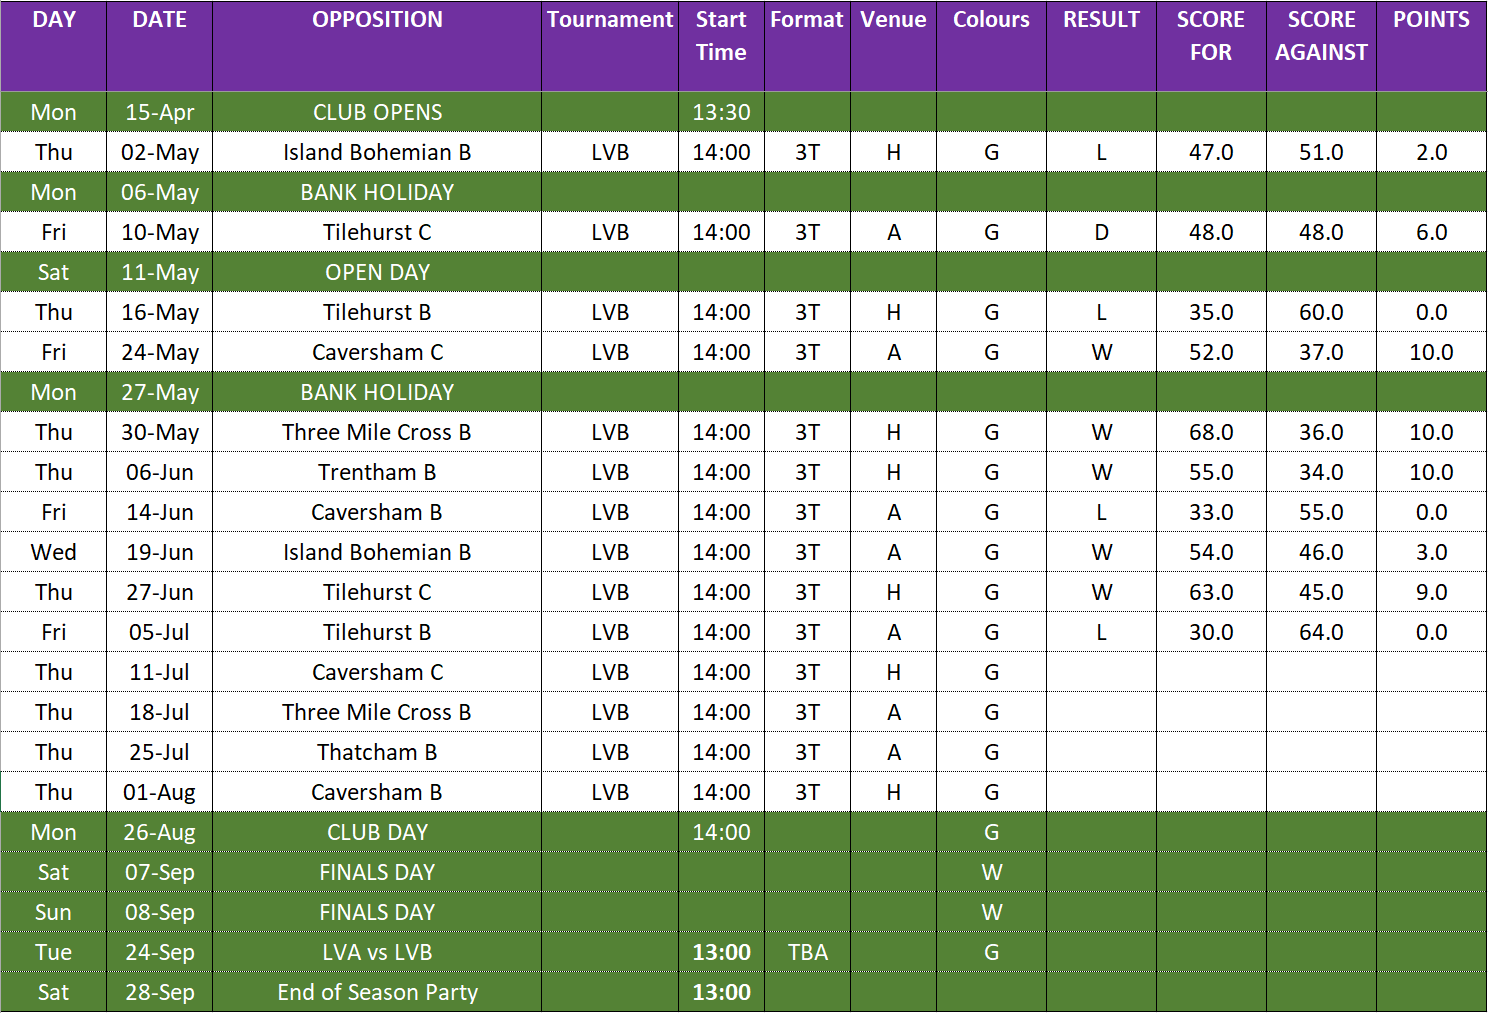Click the 11-May date cell
The width and height of the screenshot is (1488, 1013).
[160, 272]
